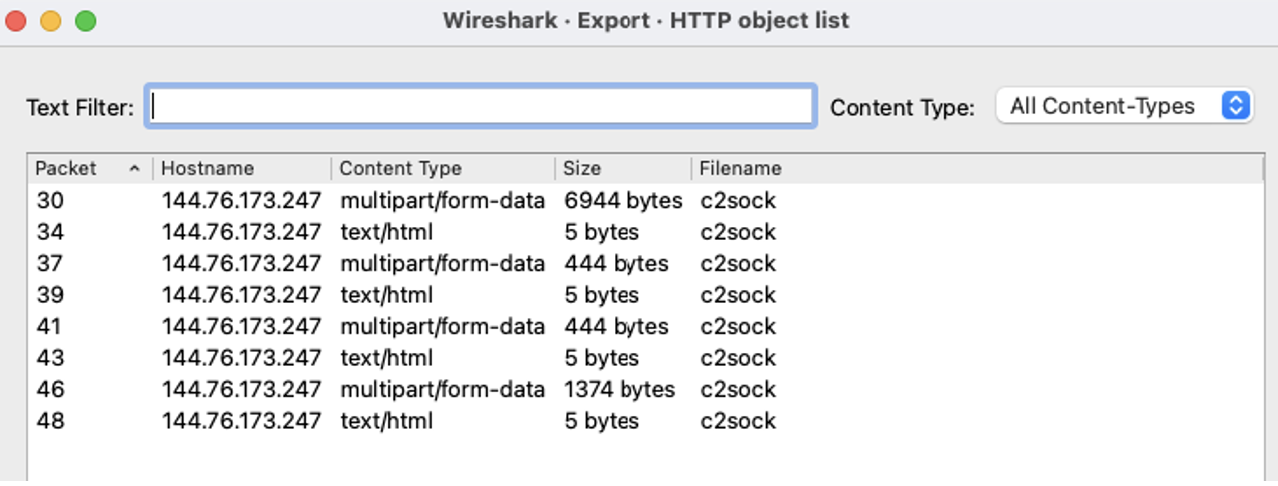Click multipart/form-data in packet 30 row
1278x486 pixels.
click(x=443, y=200)
